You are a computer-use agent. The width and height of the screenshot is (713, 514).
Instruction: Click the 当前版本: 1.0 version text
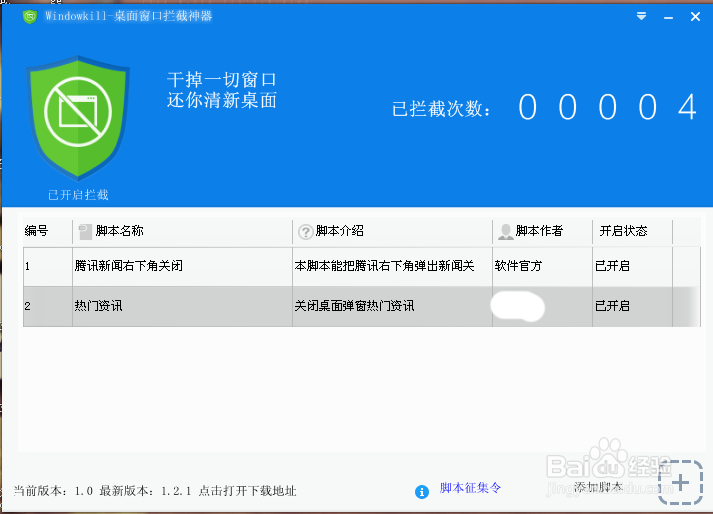point(53,491)
